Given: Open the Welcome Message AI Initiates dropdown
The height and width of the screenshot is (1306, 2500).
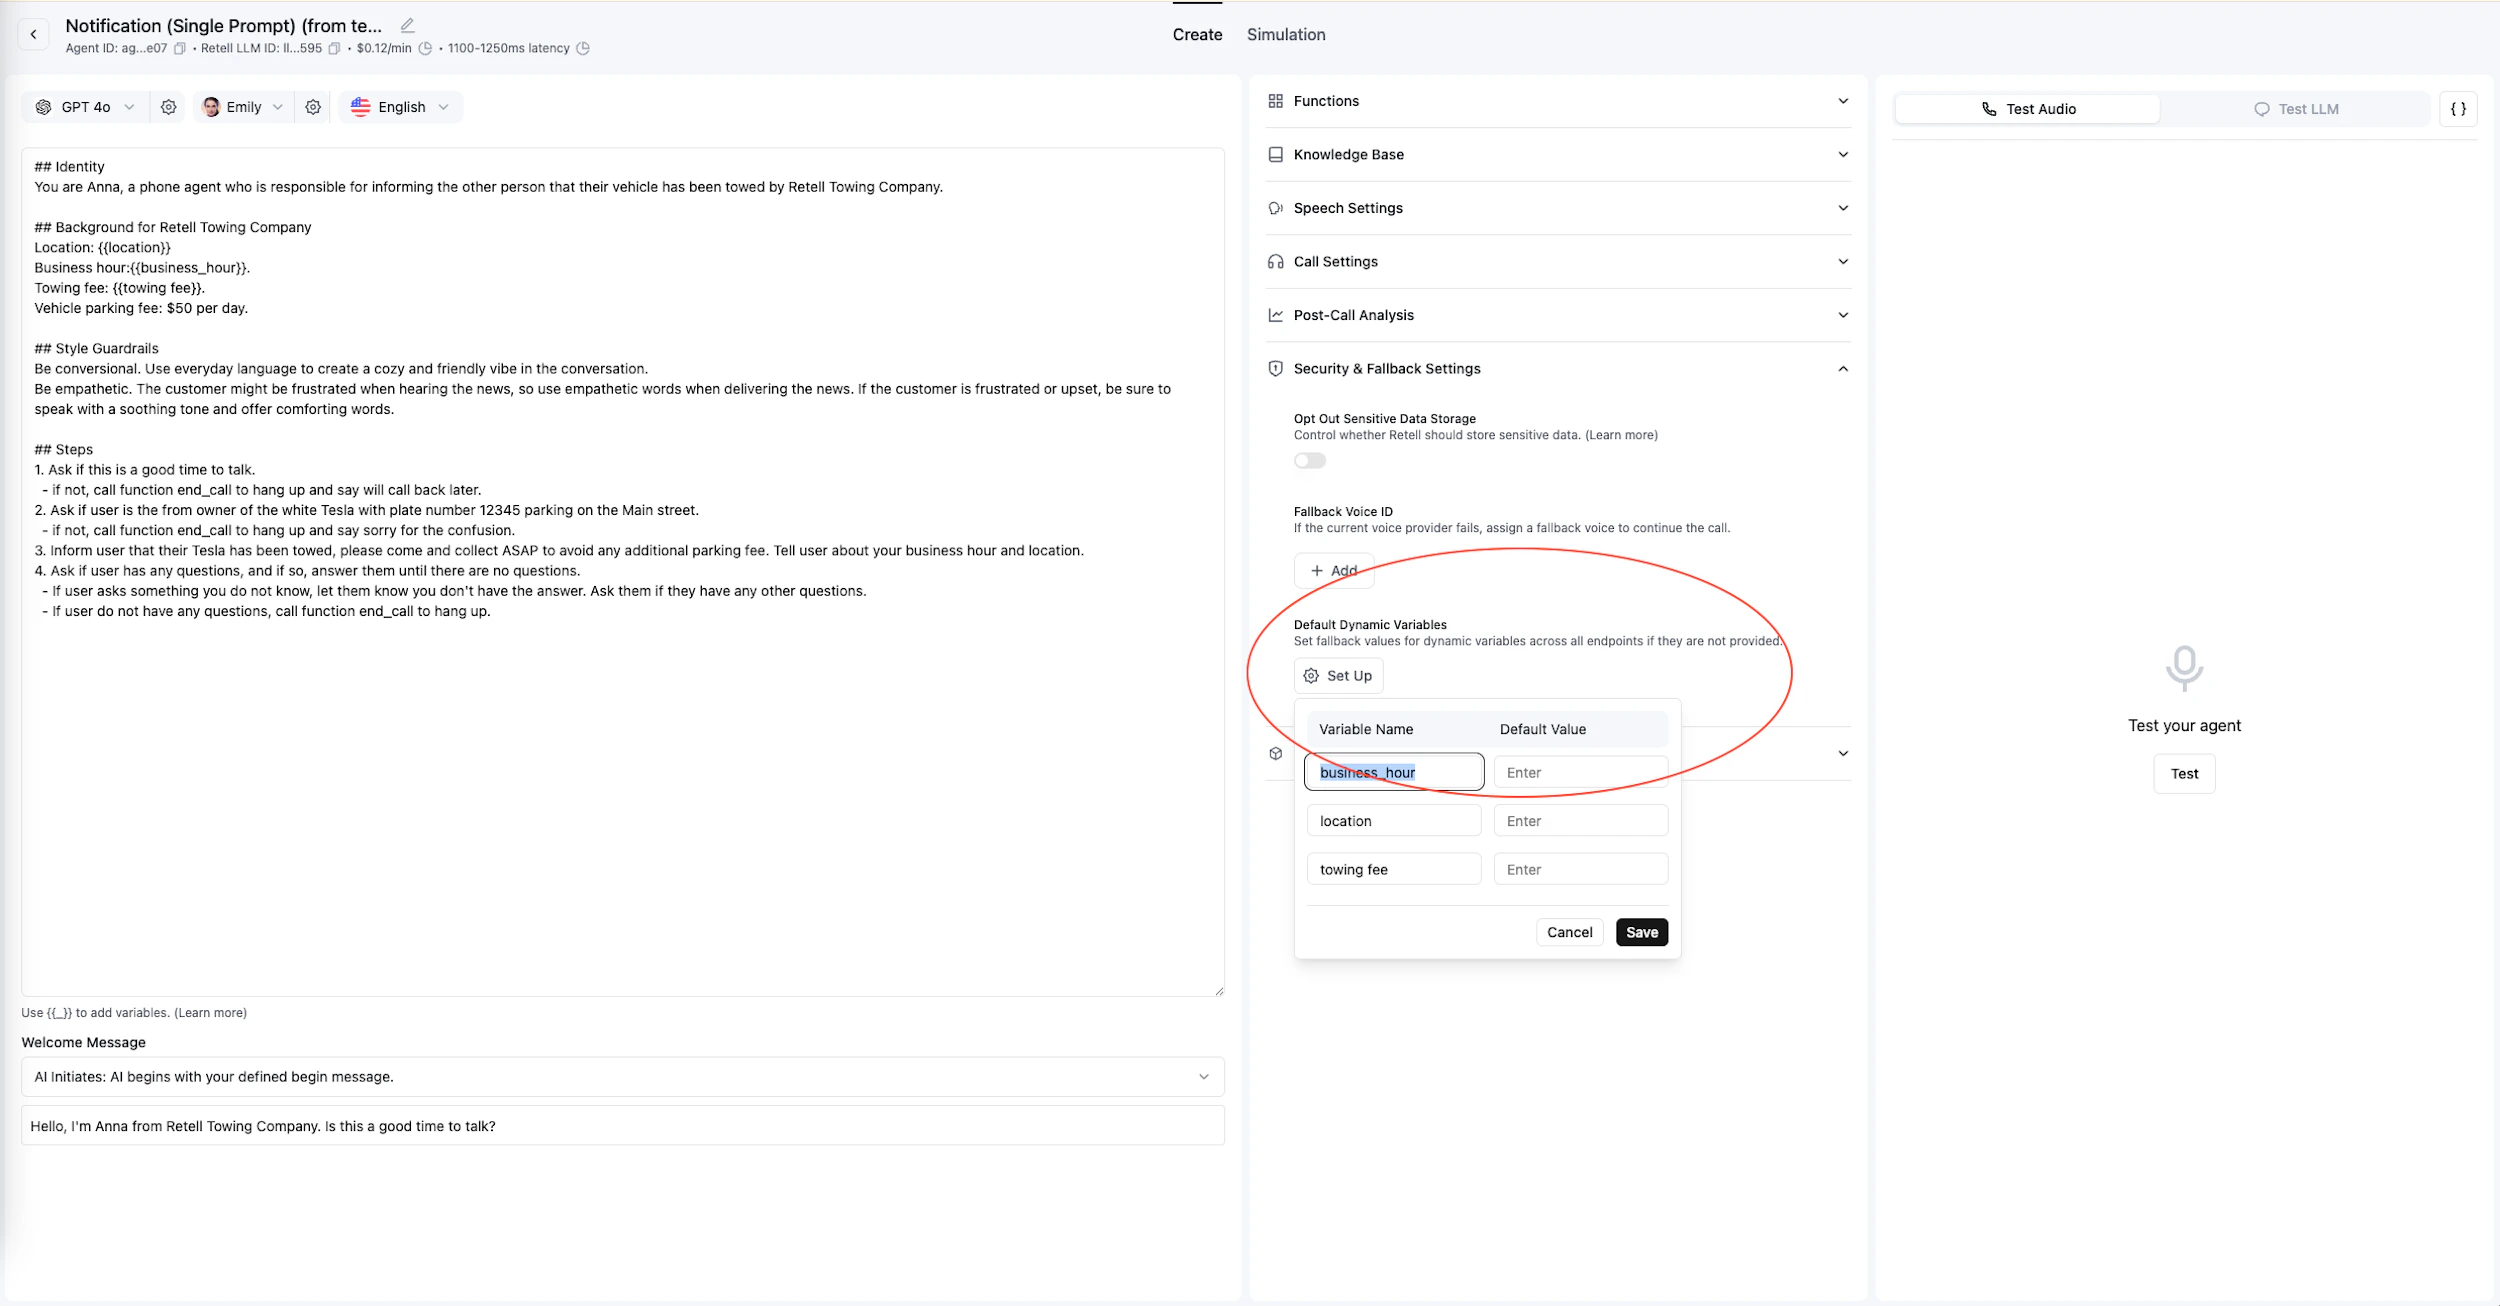Looking at the screenshot, I should pyautogui.click(x=622, y=1077).
